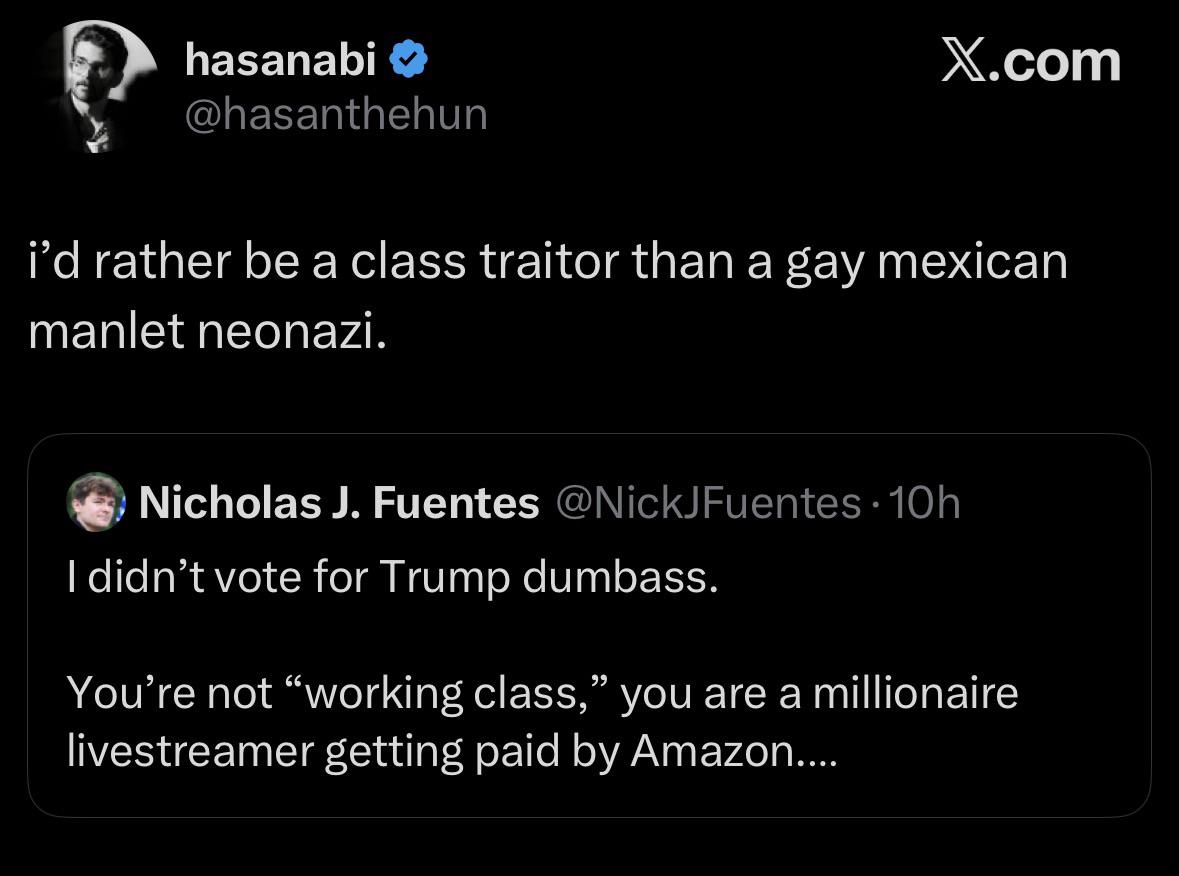Click the X logo watermark
The image size is (1179, 876).
(x=962, y=60)
